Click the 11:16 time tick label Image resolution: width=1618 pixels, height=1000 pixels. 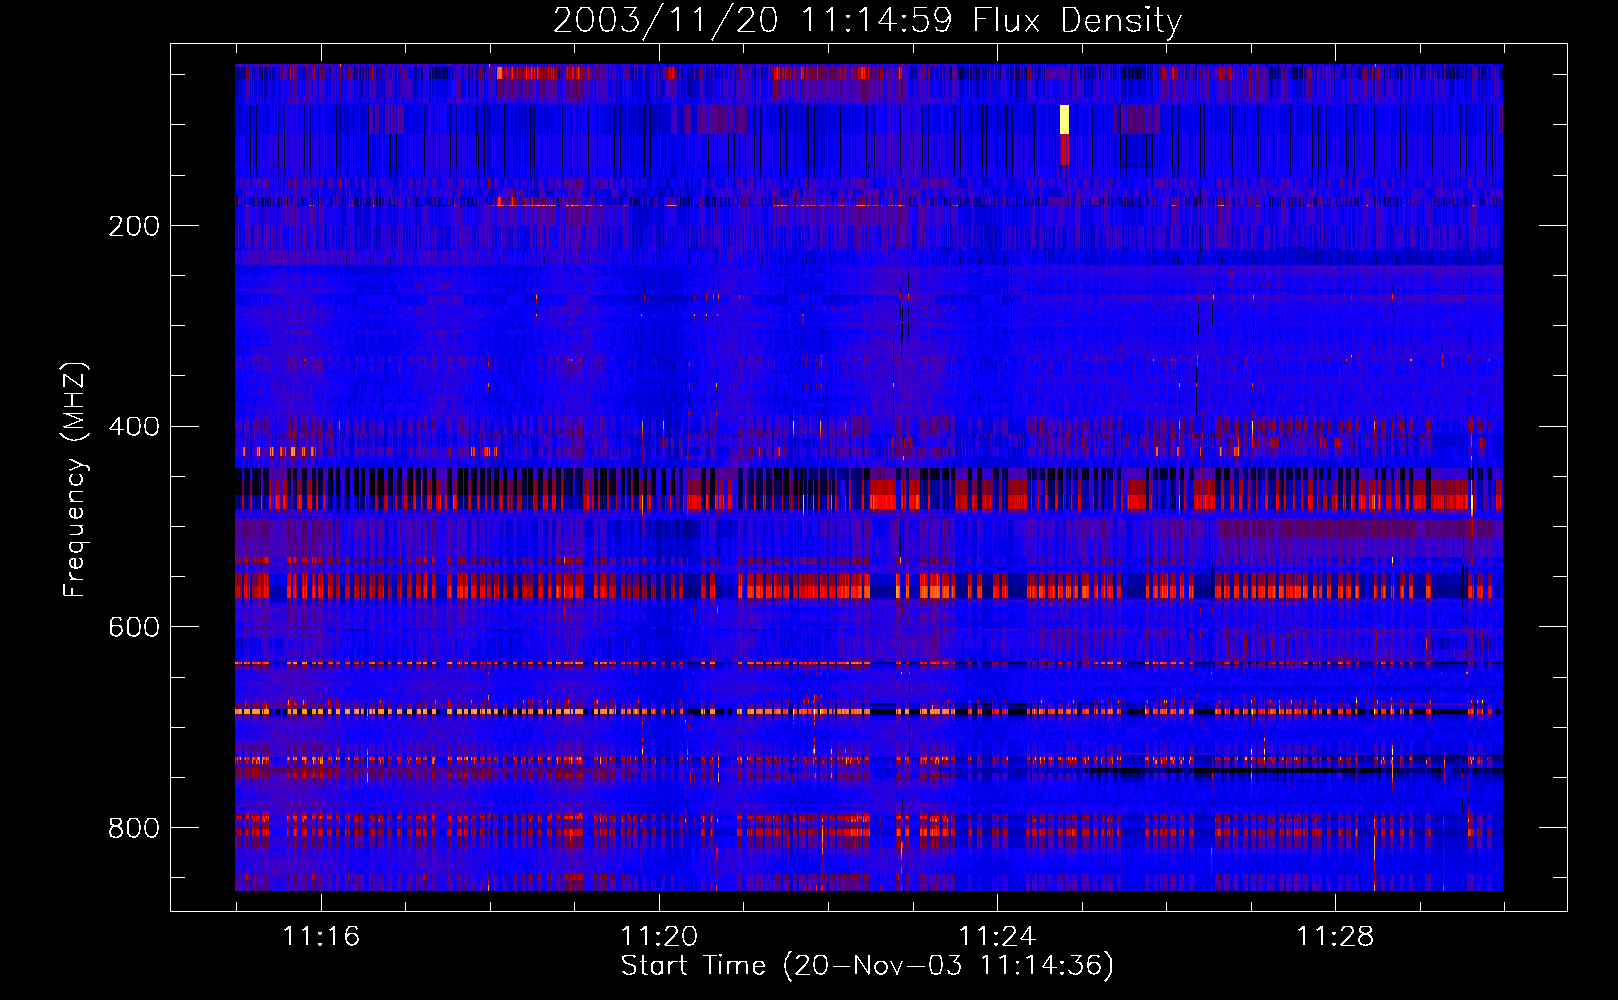pyautogui.click(x=321, y=937)
